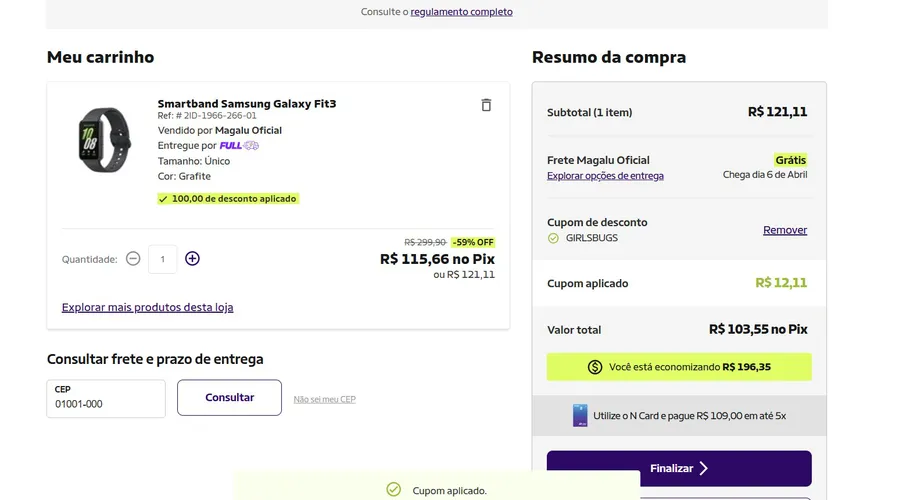Click Explorar mais produtos desta loja
Screen dimensions: 917x500
(x=147, y=307)
